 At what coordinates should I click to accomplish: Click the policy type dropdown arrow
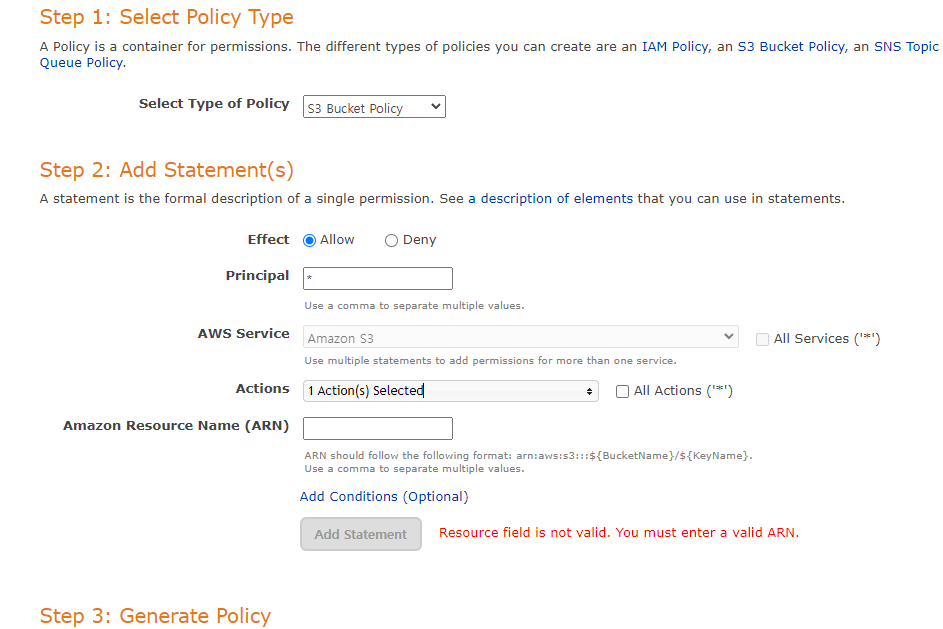(436, 107)
